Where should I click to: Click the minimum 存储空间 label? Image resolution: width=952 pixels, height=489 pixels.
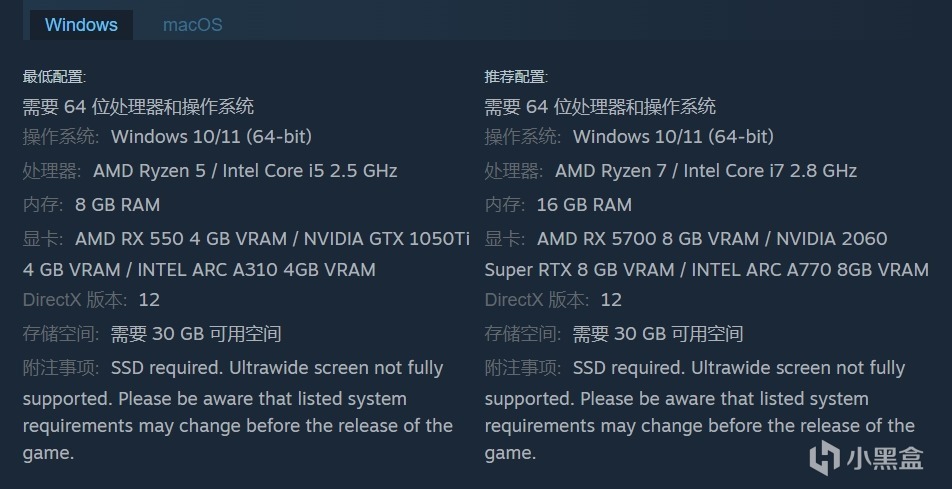point(61,333)
